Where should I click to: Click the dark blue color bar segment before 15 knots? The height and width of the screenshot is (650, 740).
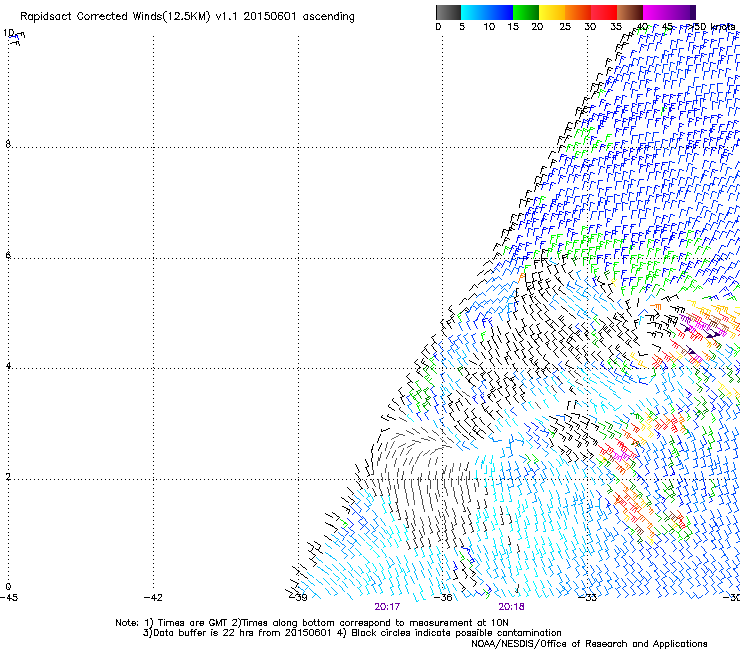point(500,12)
